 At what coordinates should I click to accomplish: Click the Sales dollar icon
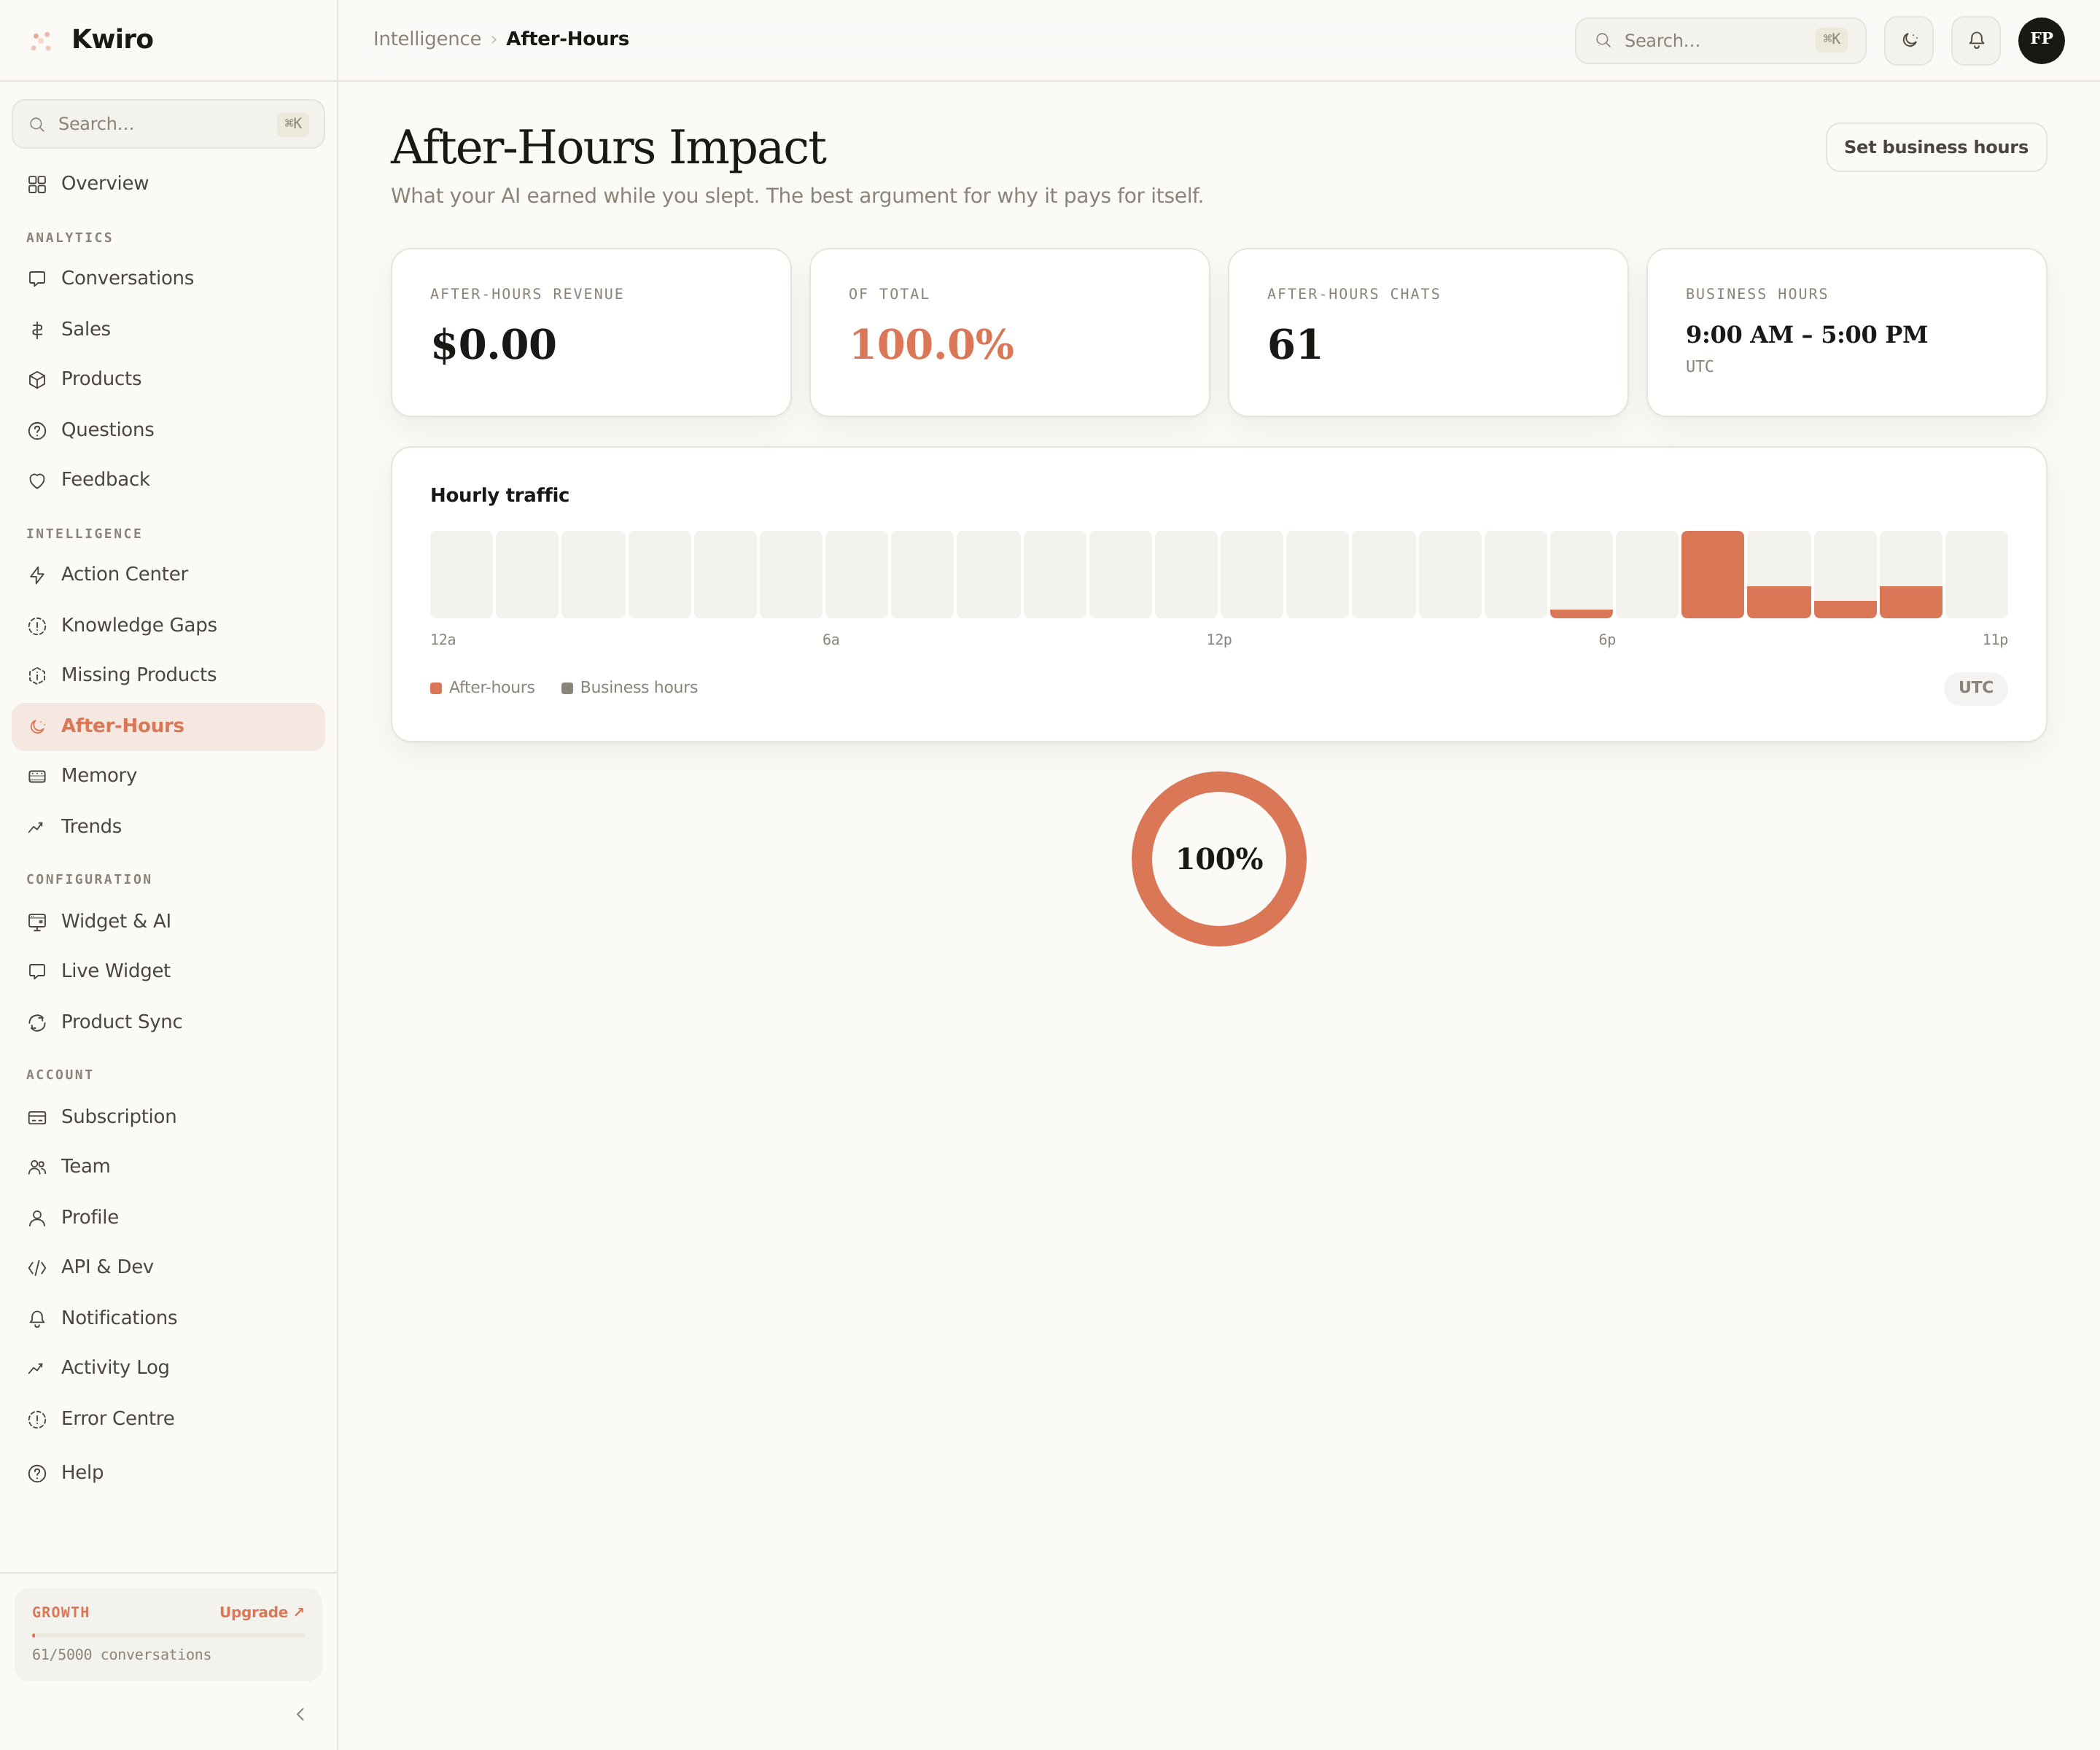point(37,330)
